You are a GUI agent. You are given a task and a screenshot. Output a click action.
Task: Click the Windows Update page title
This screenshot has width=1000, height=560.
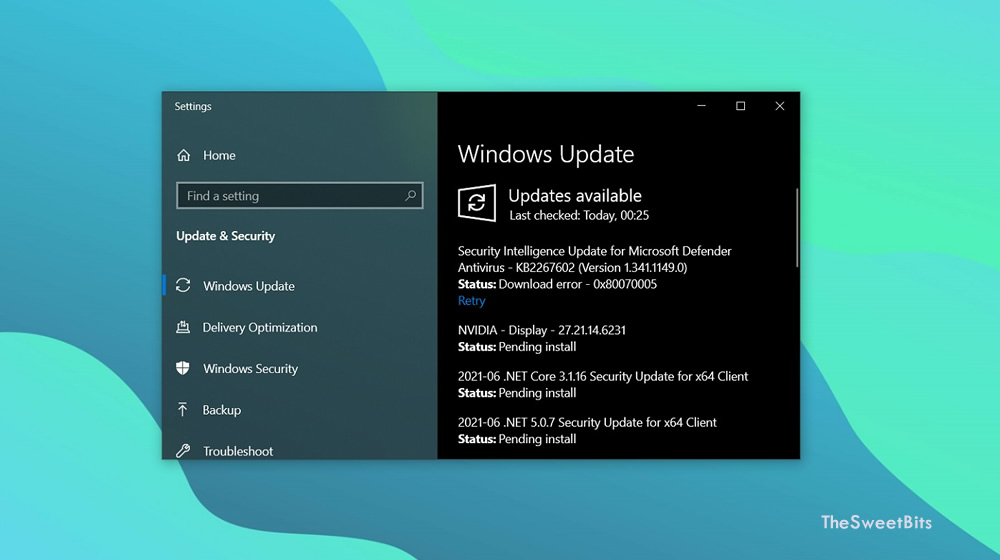click(x=546, y=154)
